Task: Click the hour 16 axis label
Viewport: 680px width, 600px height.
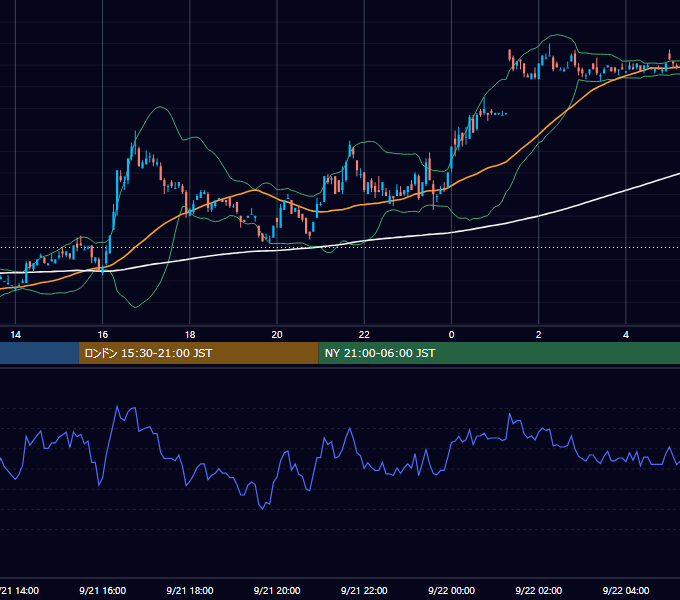Action: [x=103, y=335]
